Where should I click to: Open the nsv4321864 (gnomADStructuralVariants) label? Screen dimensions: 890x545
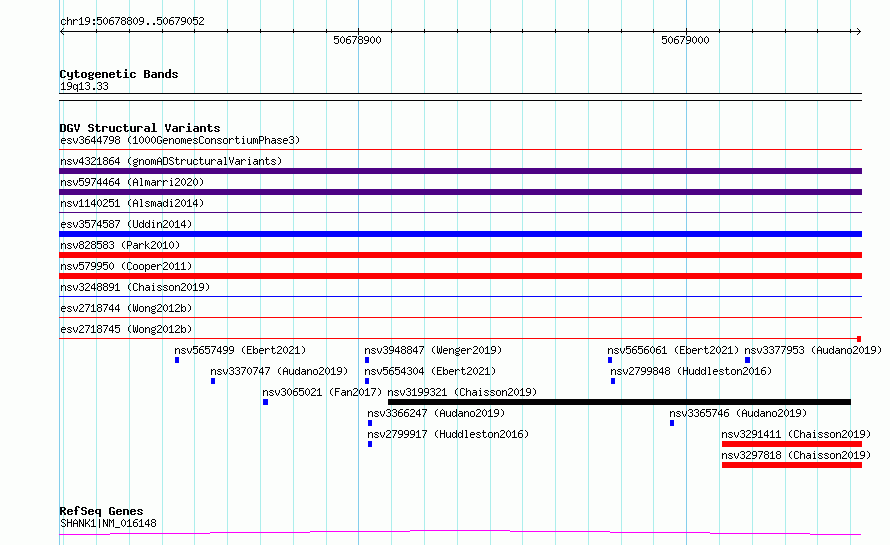(171, 161)
